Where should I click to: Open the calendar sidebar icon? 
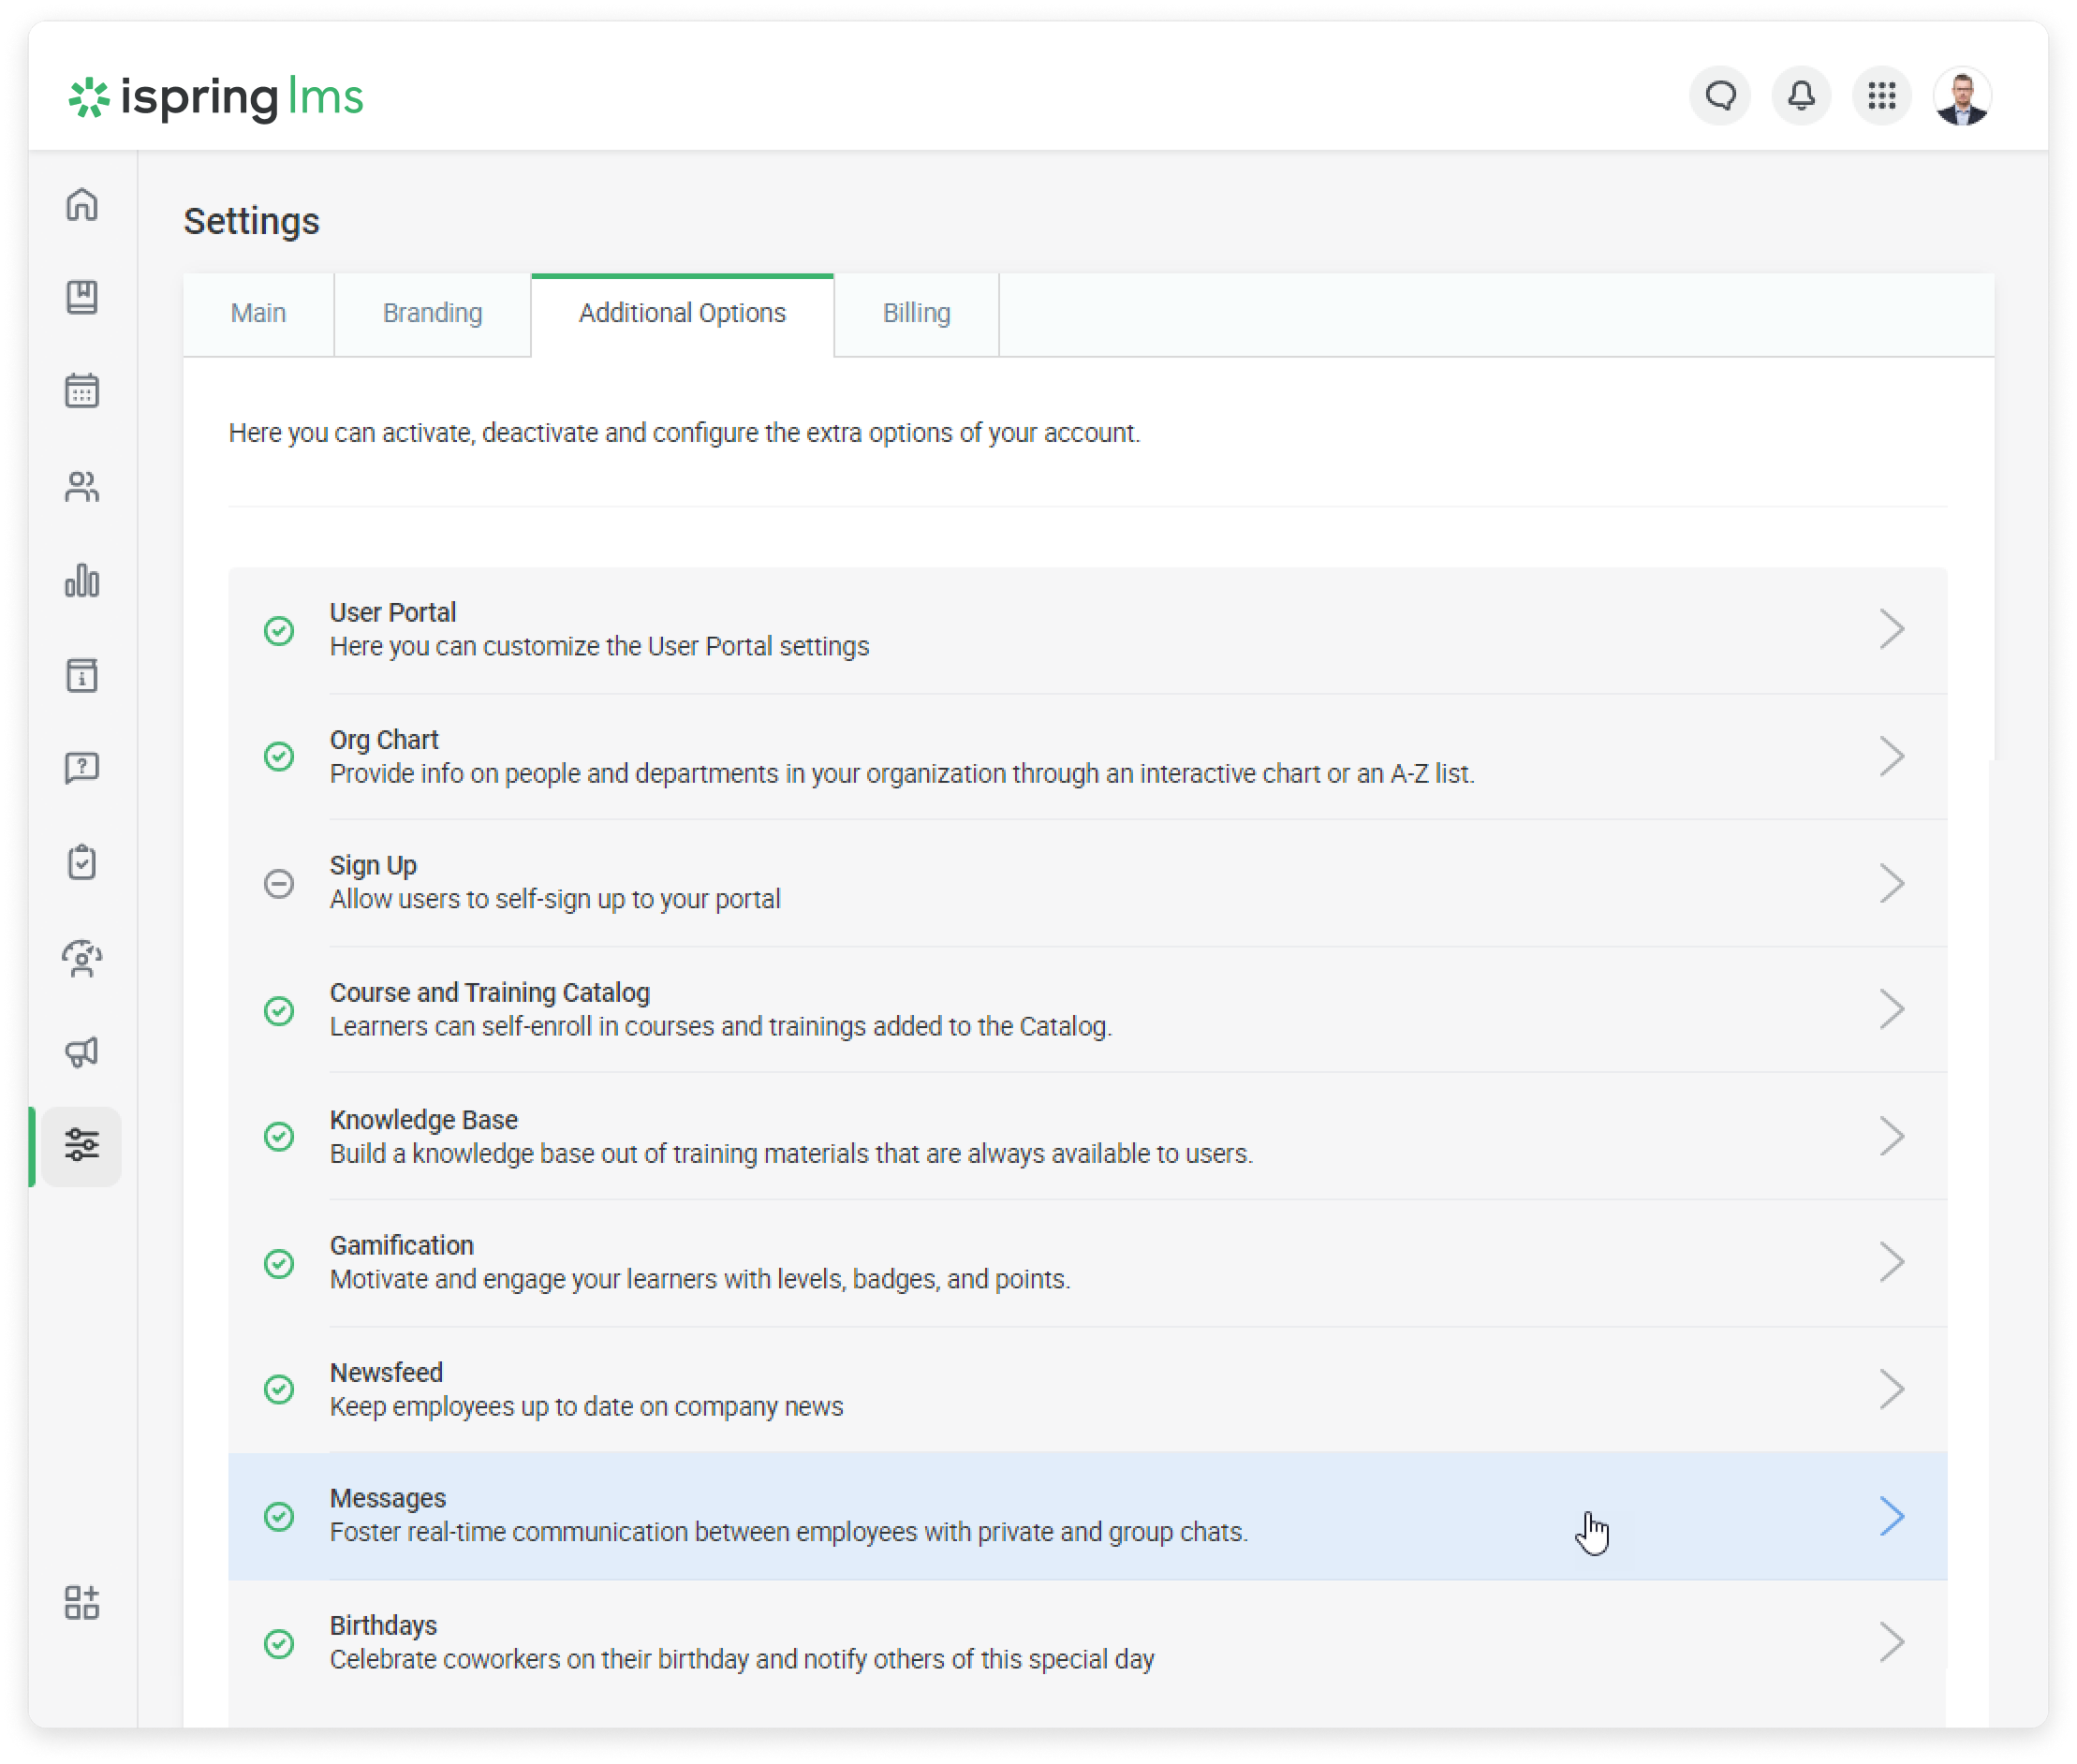[x=82, y=391]
